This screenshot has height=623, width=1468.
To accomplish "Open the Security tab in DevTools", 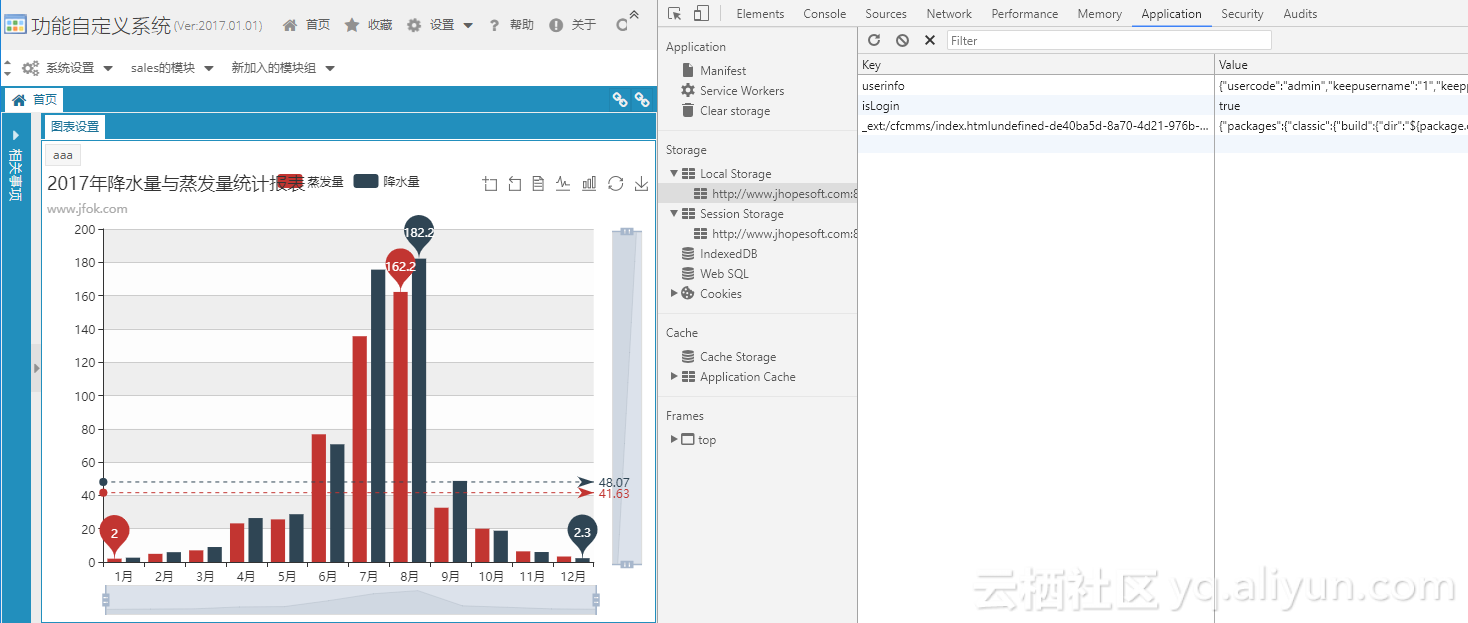I will coord(1242,14).
